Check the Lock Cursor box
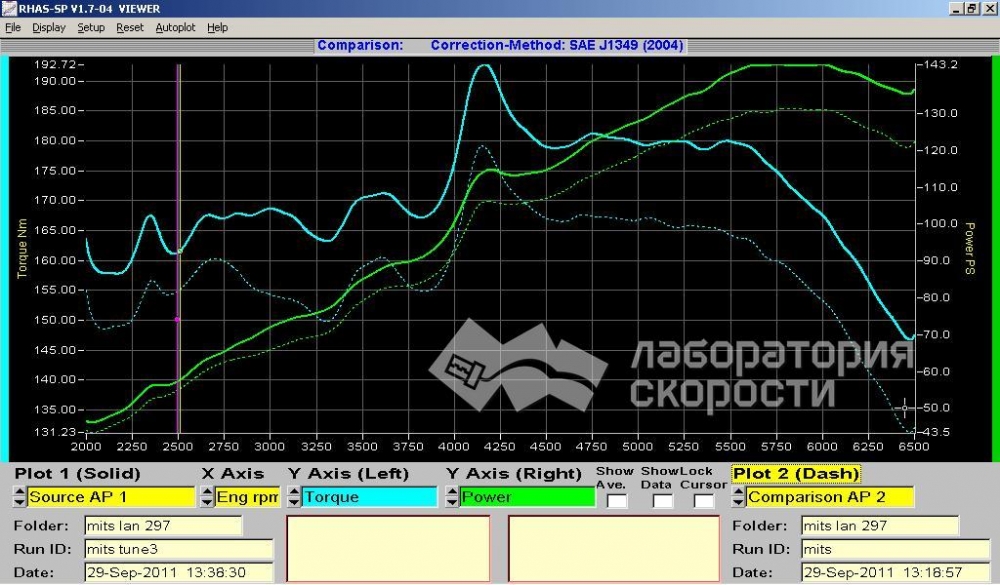Image resolution: width=1000 pixels, height=585 pixels. 703,500
